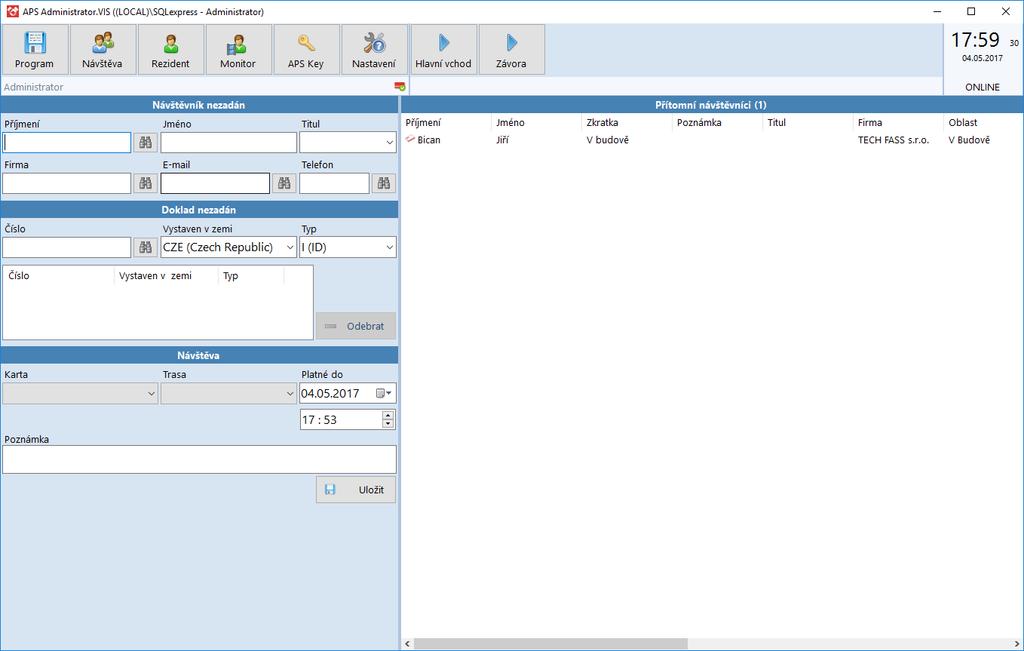Viewport: 1024px width, 651px height.
Task: Open the Platné do calendar picker icon
Action: coord(383,393)
